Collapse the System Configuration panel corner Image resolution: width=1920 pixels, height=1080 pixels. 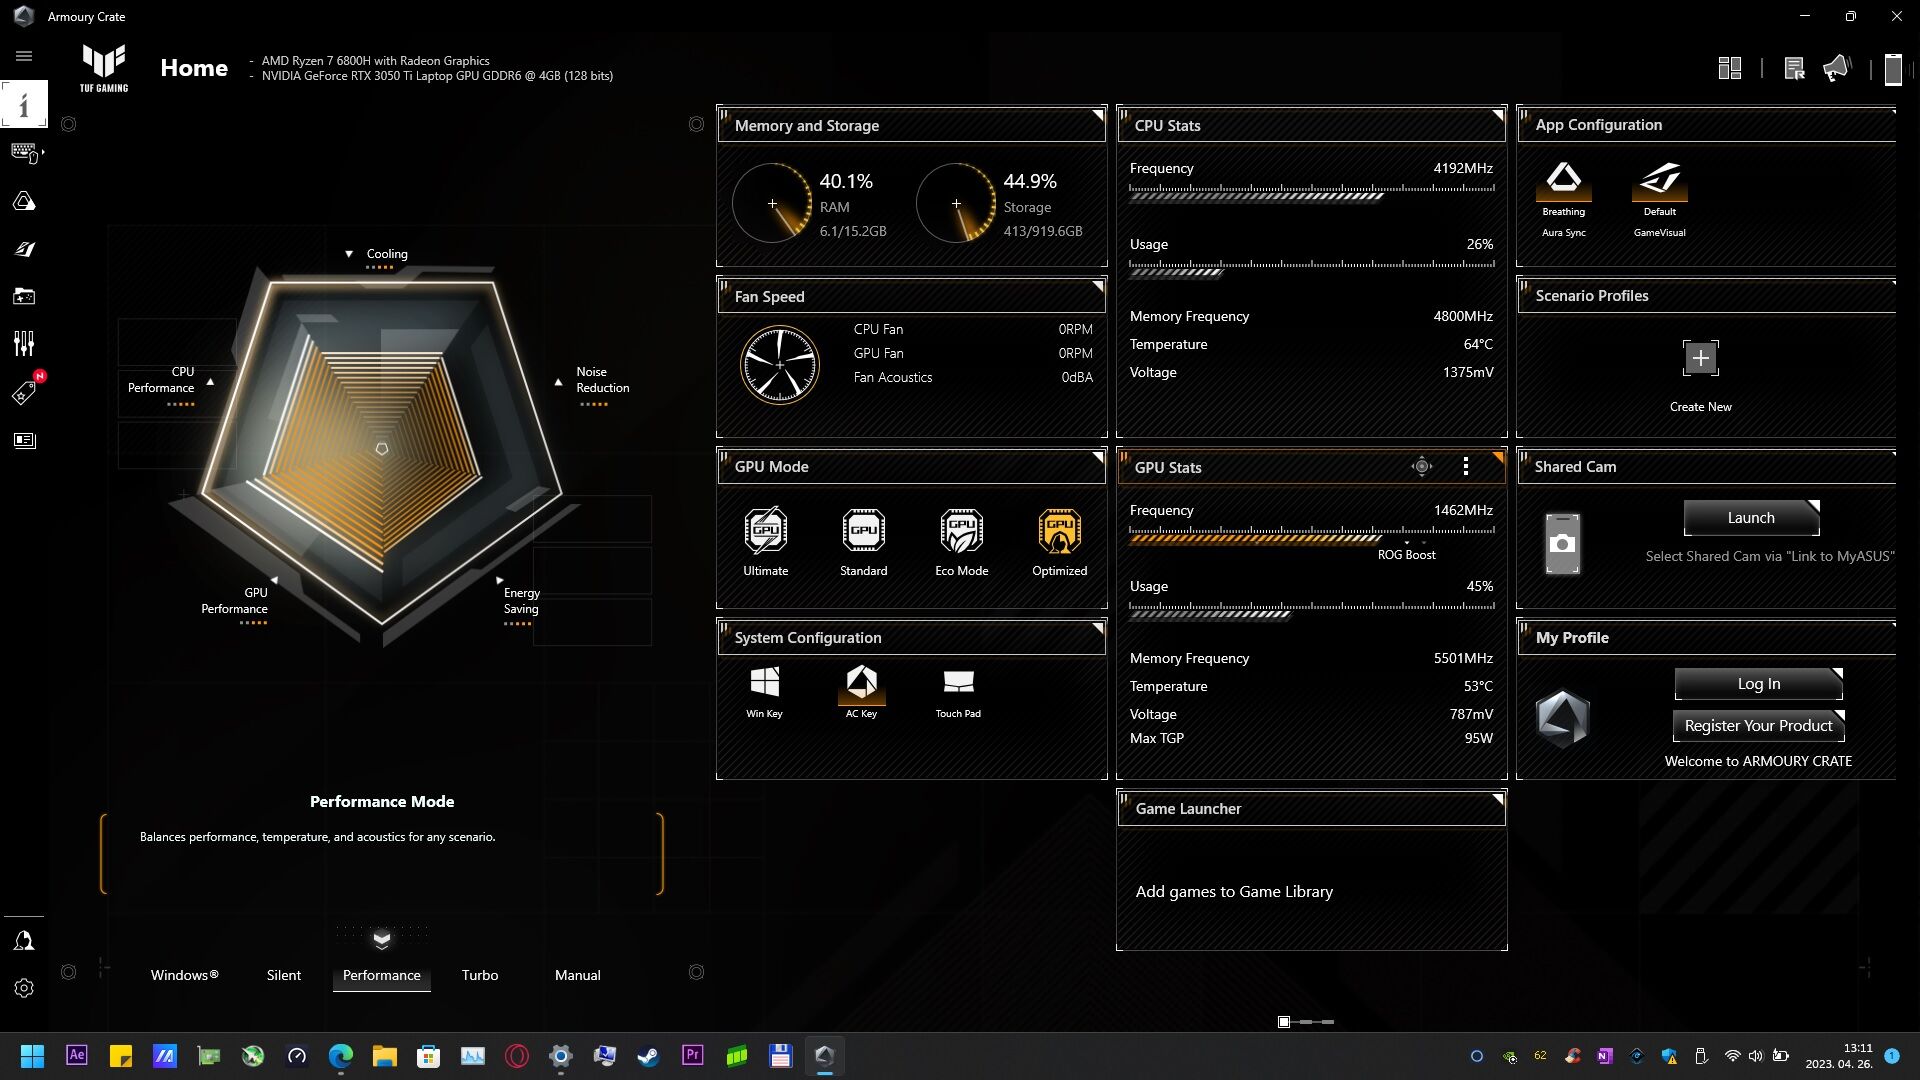point(1097,628)
